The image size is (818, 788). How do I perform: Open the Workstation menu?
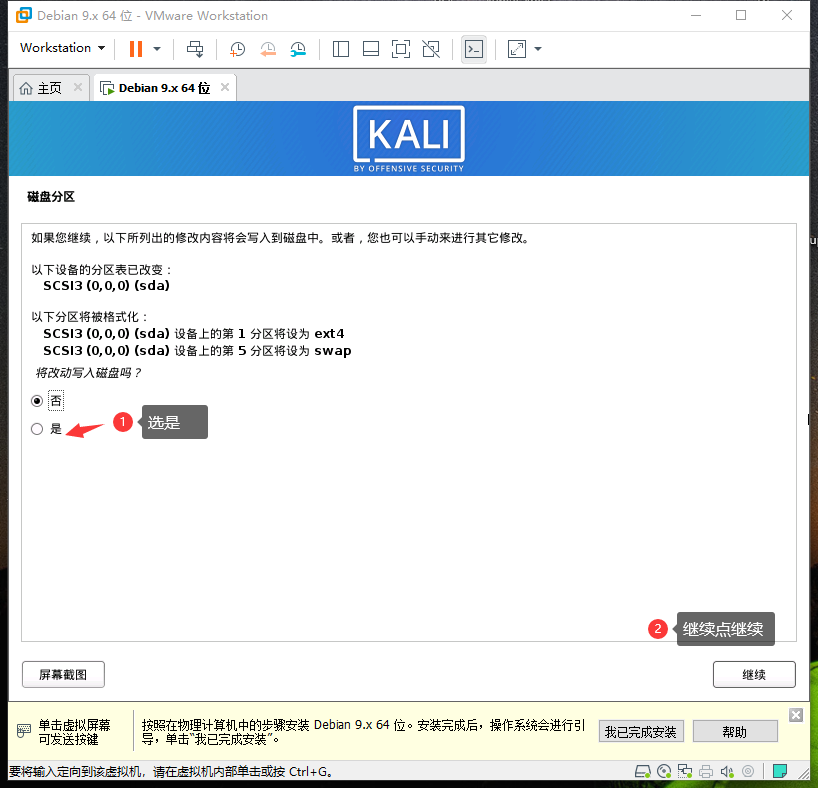(63, 47)
